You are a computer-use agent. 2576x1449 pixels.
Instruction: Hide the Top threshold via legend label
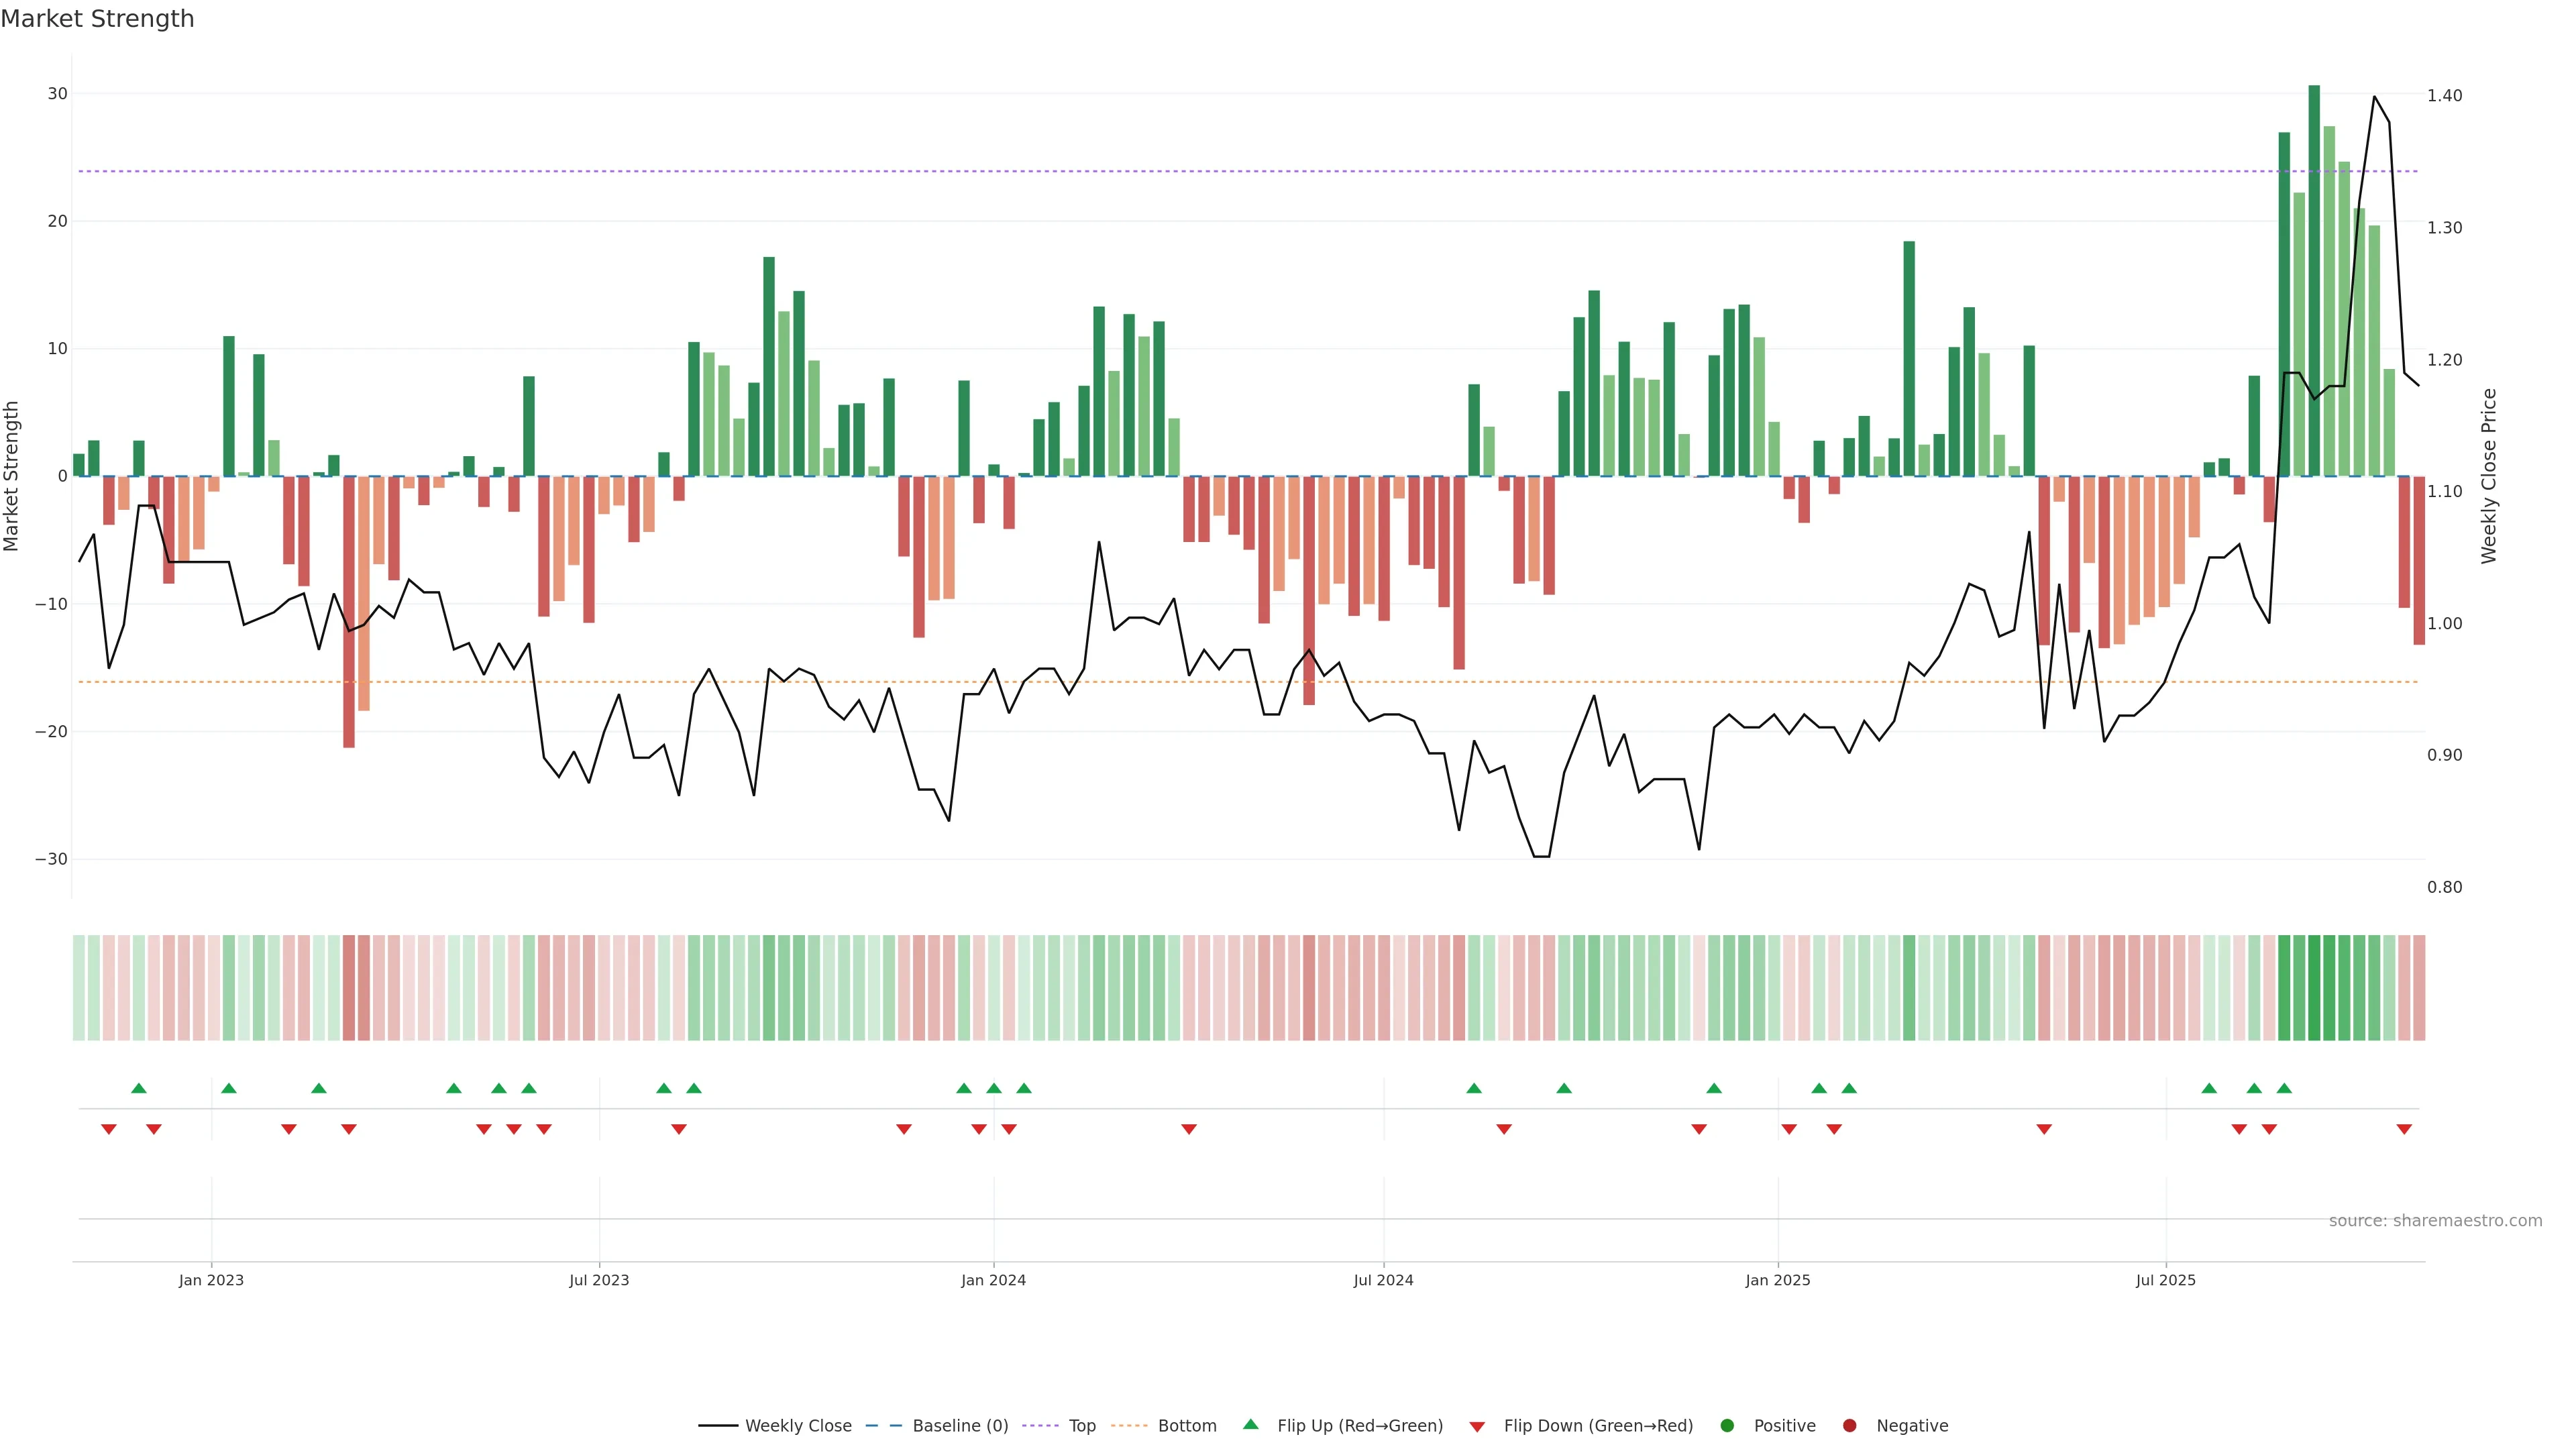(x=1082, y=1426)
